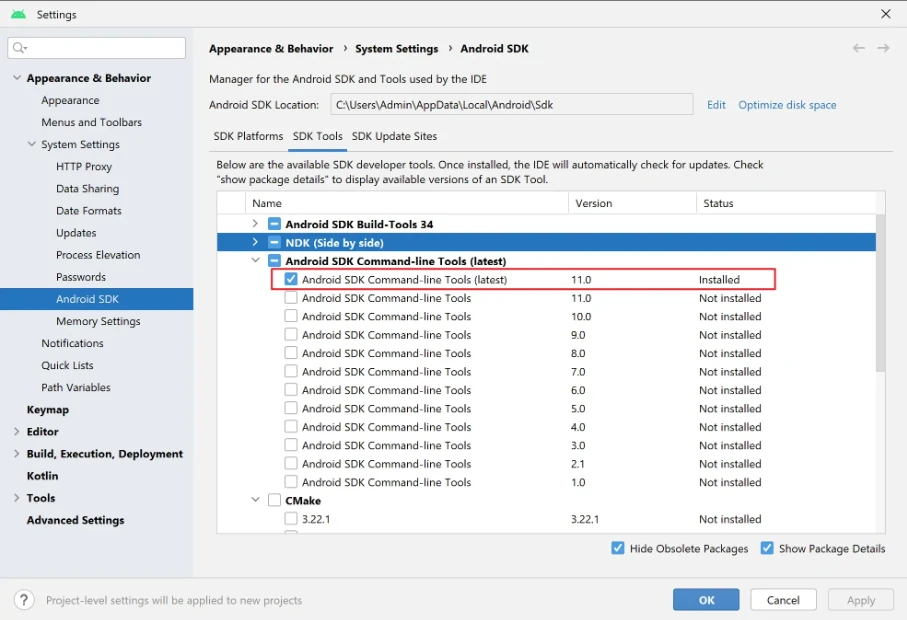
Task: Open Data Sharing settings
Action: click(x=87, y=189)
